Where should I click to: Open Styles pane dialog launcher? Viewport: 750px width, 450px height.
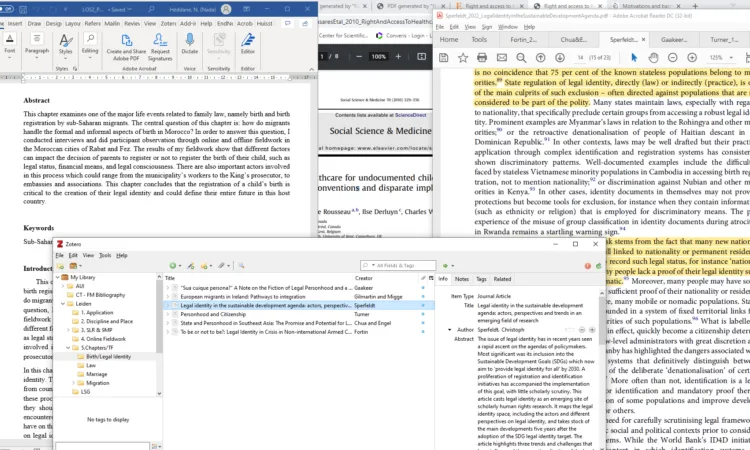coord(75,69)
